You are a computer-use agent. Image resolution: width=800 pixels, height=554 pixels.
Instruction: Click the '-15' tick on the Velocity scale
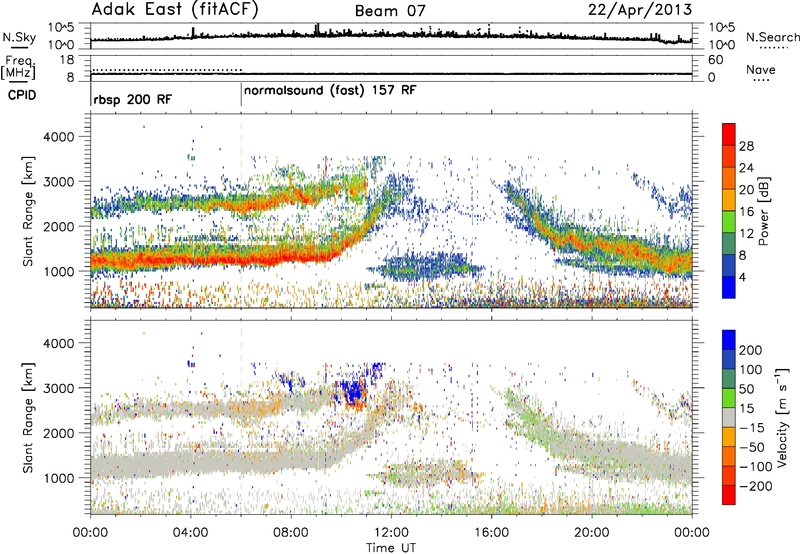point(752,427)
